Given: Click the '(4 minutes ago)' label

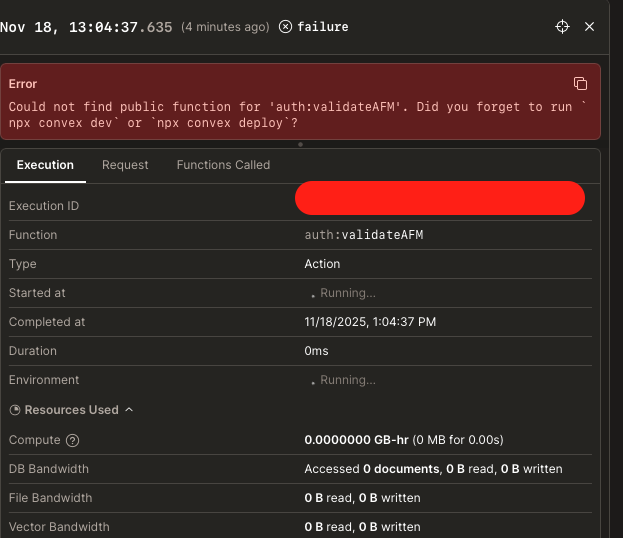Looking at the screenshot, I should tap(225, 27).
